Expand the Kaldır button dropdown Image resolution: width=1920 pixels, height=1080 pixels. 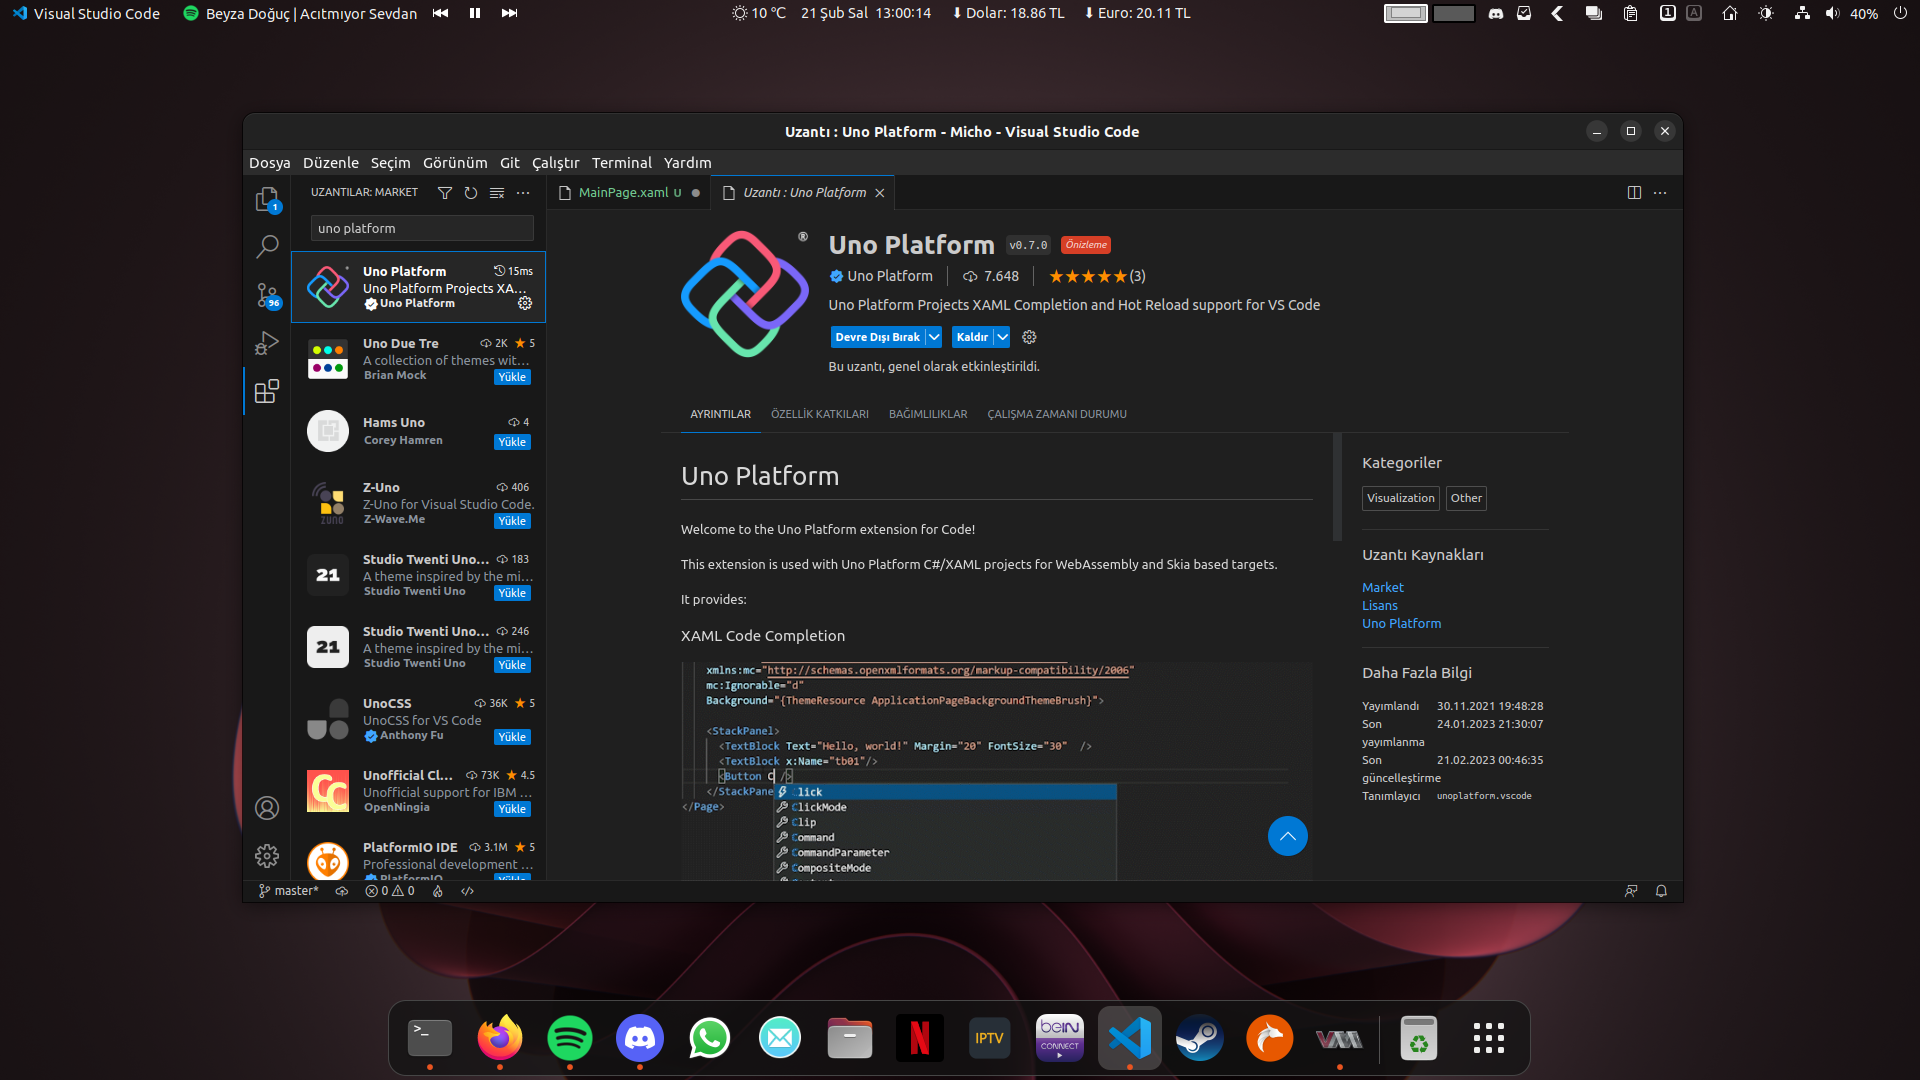coord(1000,337)
